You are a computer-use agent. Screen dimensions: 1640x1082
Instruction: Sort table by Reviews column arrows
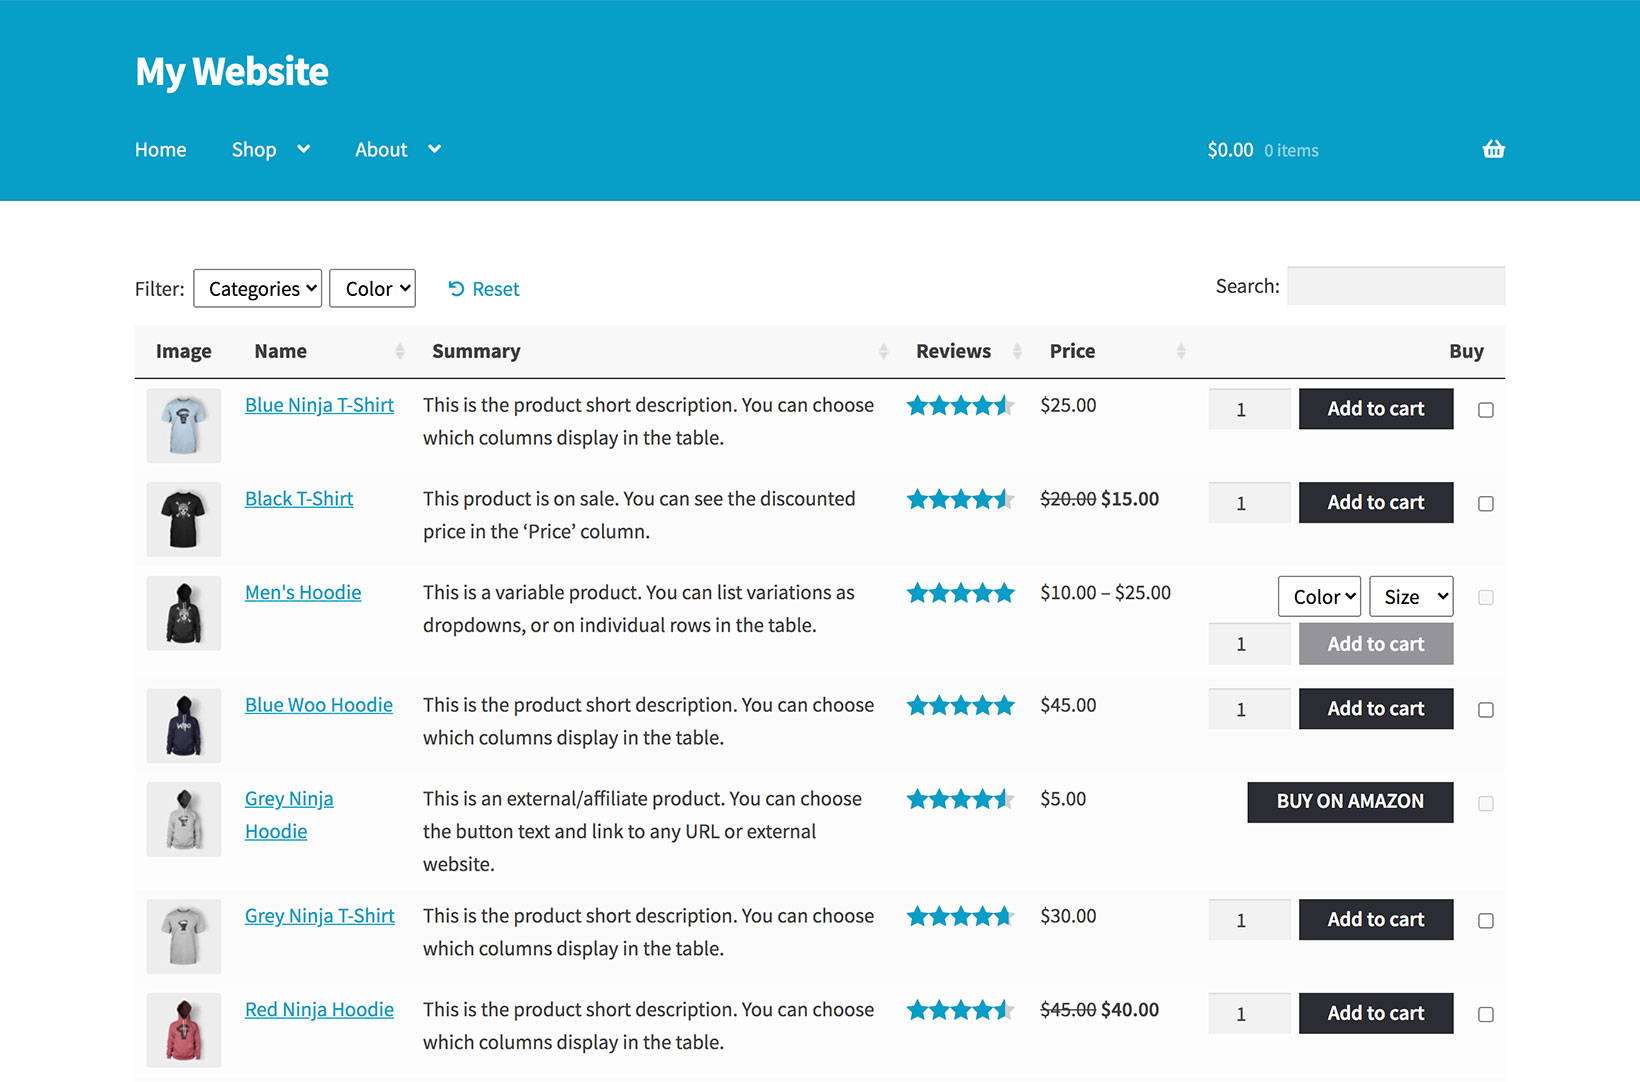pos(1017,351)
